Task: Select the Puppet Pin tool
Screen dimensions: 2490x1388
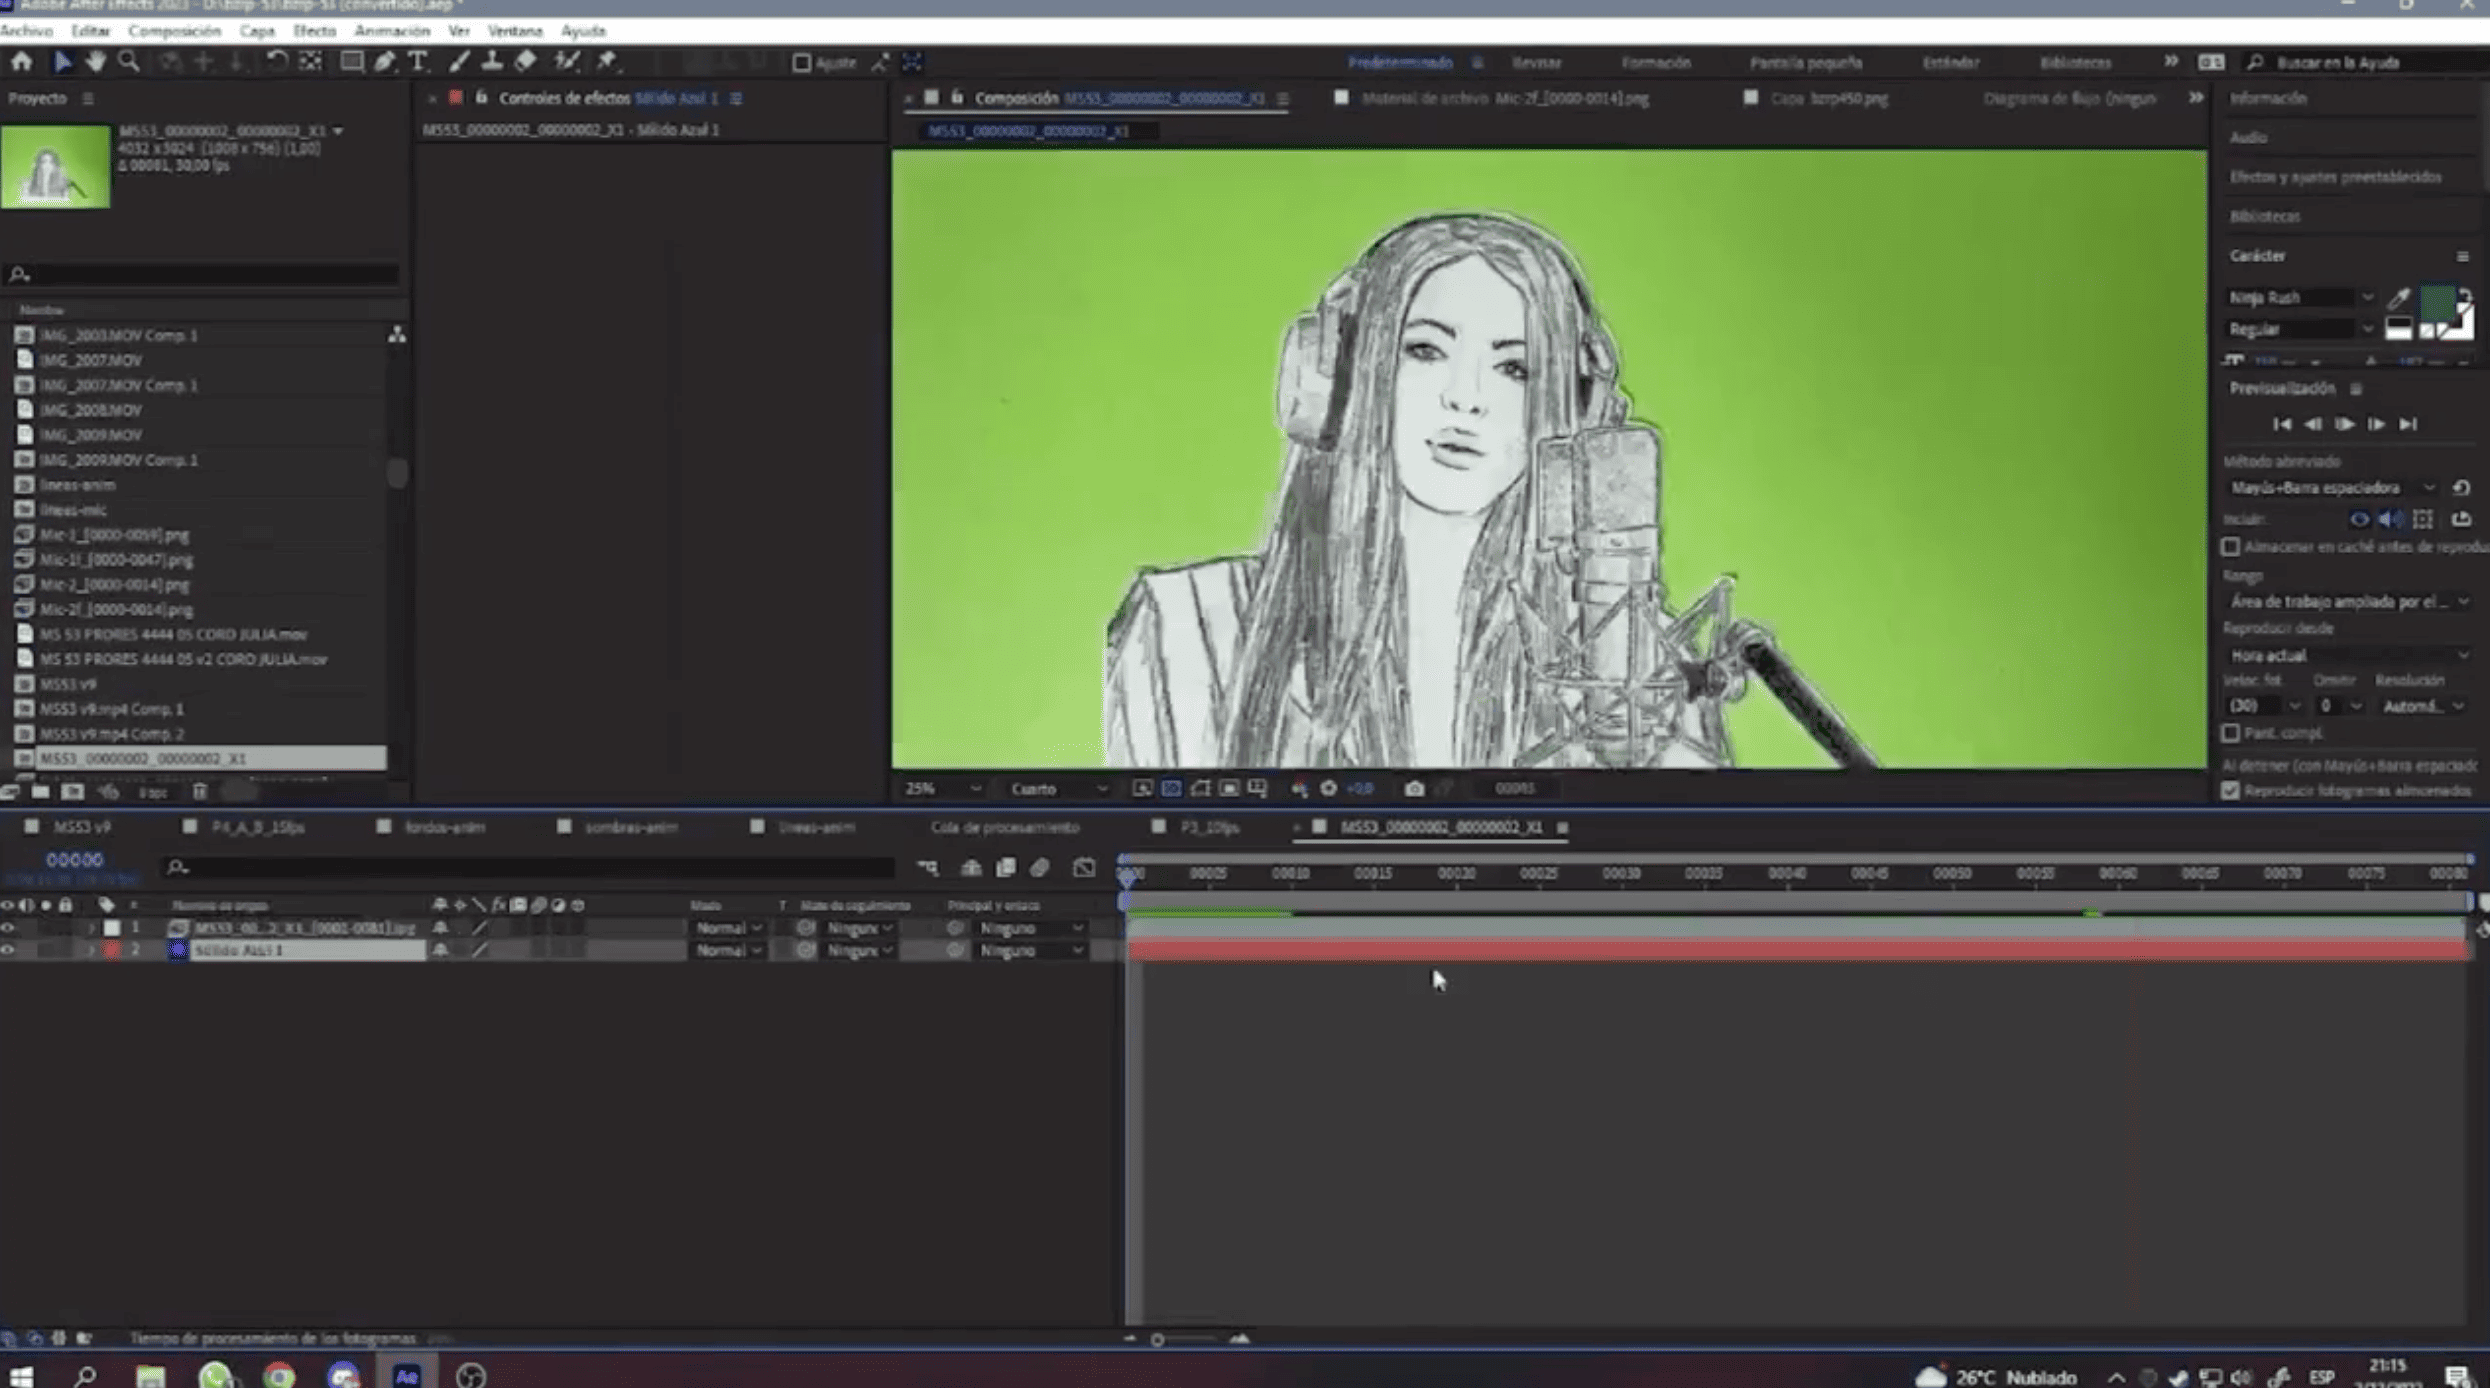Action: pyautogui.click(x=607, y=62)
